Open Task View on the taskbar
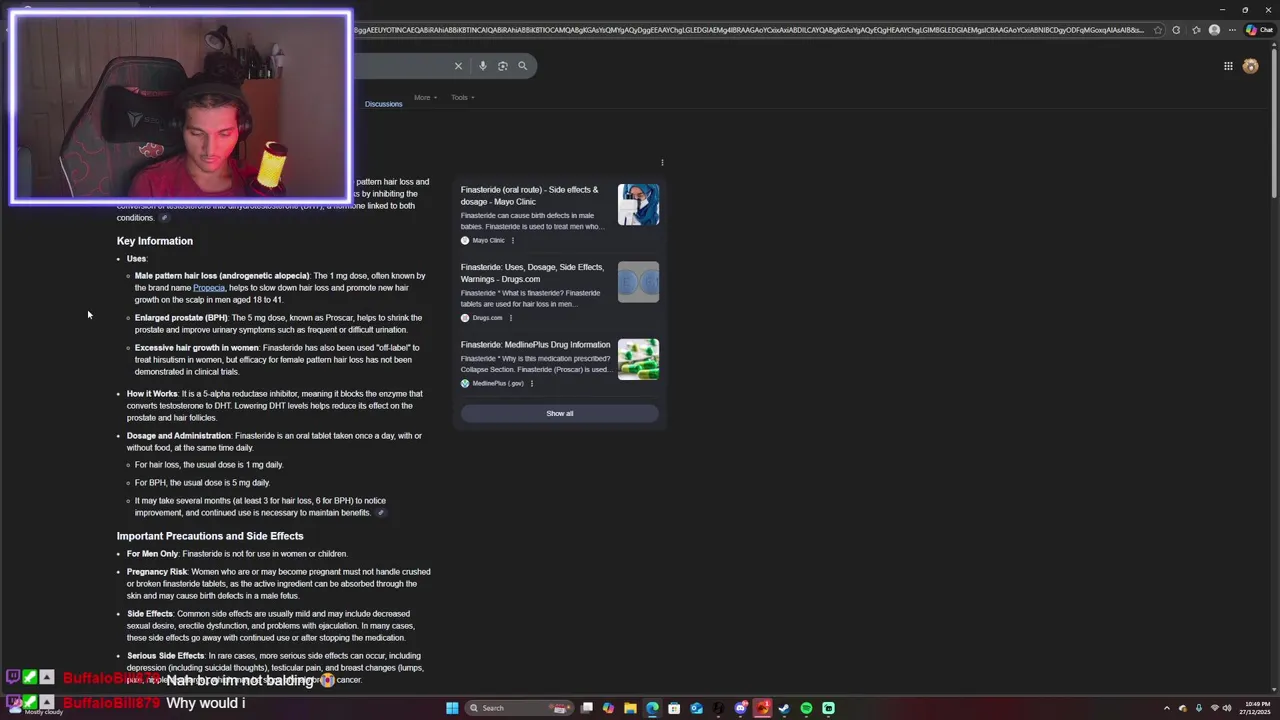Viewport: 1280px width, 720px height. pyautogui.click(x=587, y=708)
